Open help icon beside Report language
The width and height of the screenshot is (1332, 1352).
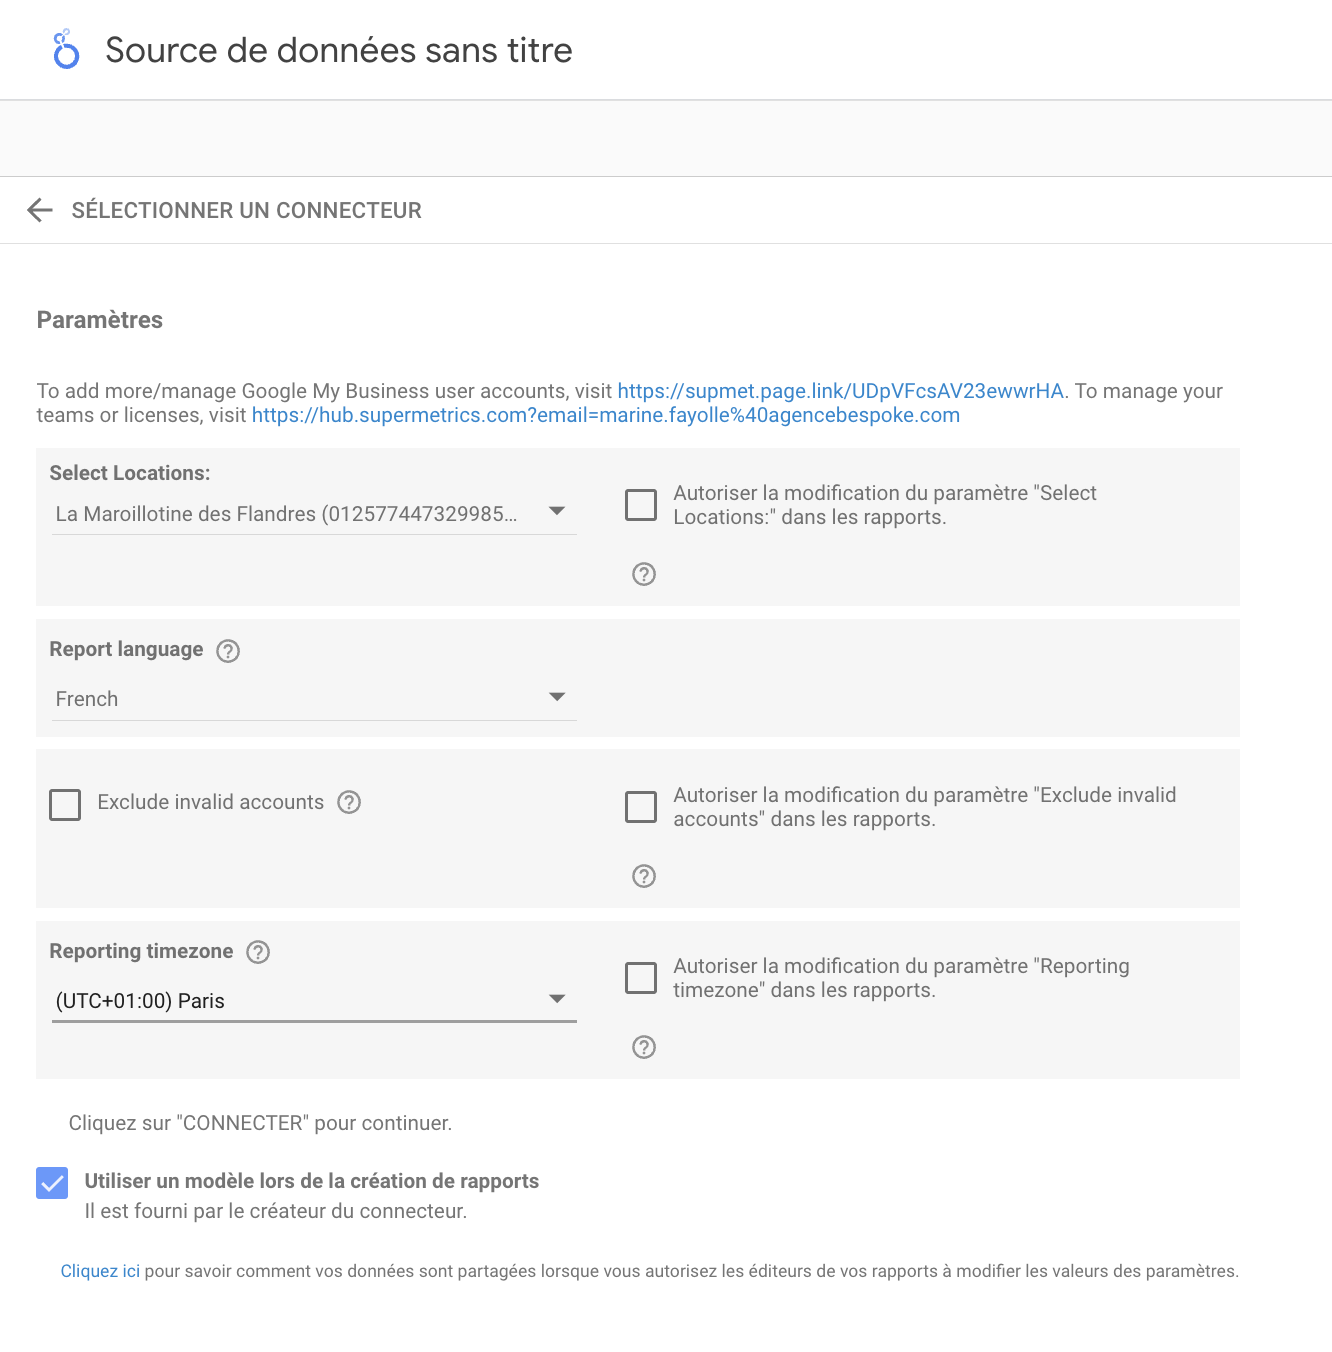coord(228,651)
